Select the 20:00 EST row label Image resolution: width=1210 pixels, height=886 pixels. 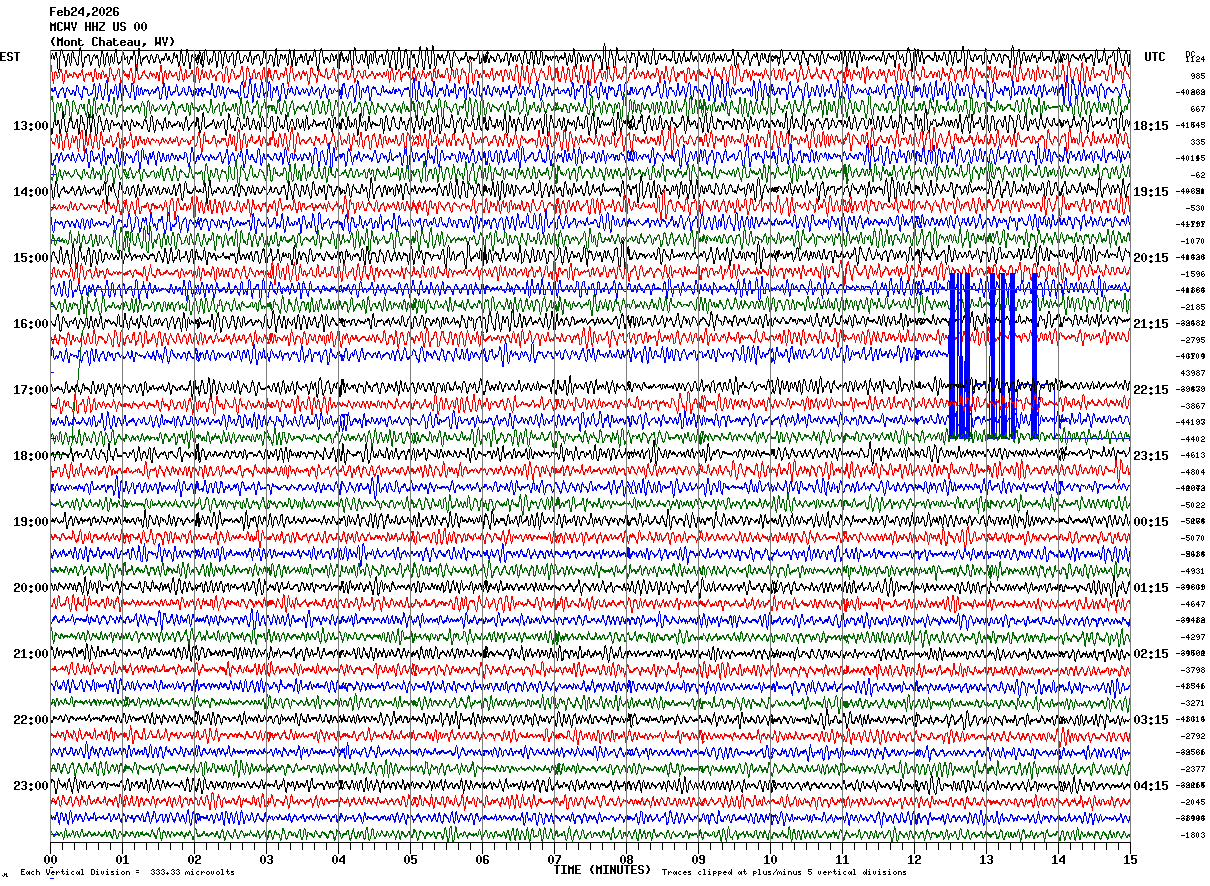coord(31,588)
